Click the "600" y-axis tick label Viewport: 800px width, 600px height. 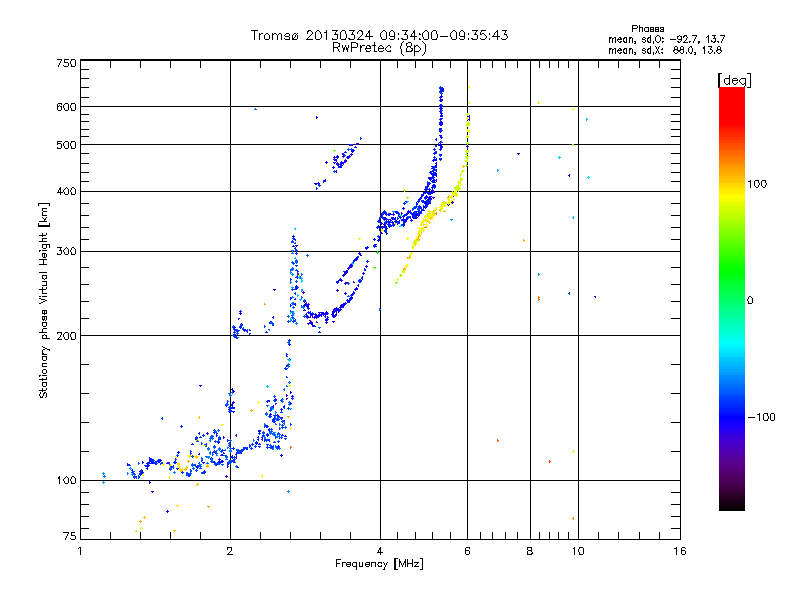pos(66,107)
